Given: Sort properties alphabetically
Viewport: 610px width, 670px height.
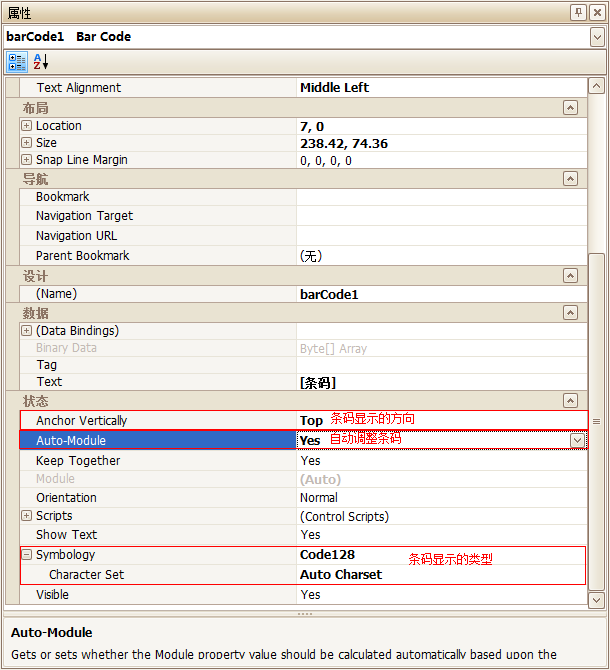Looking at the screenshot, I should pos(41,62).
